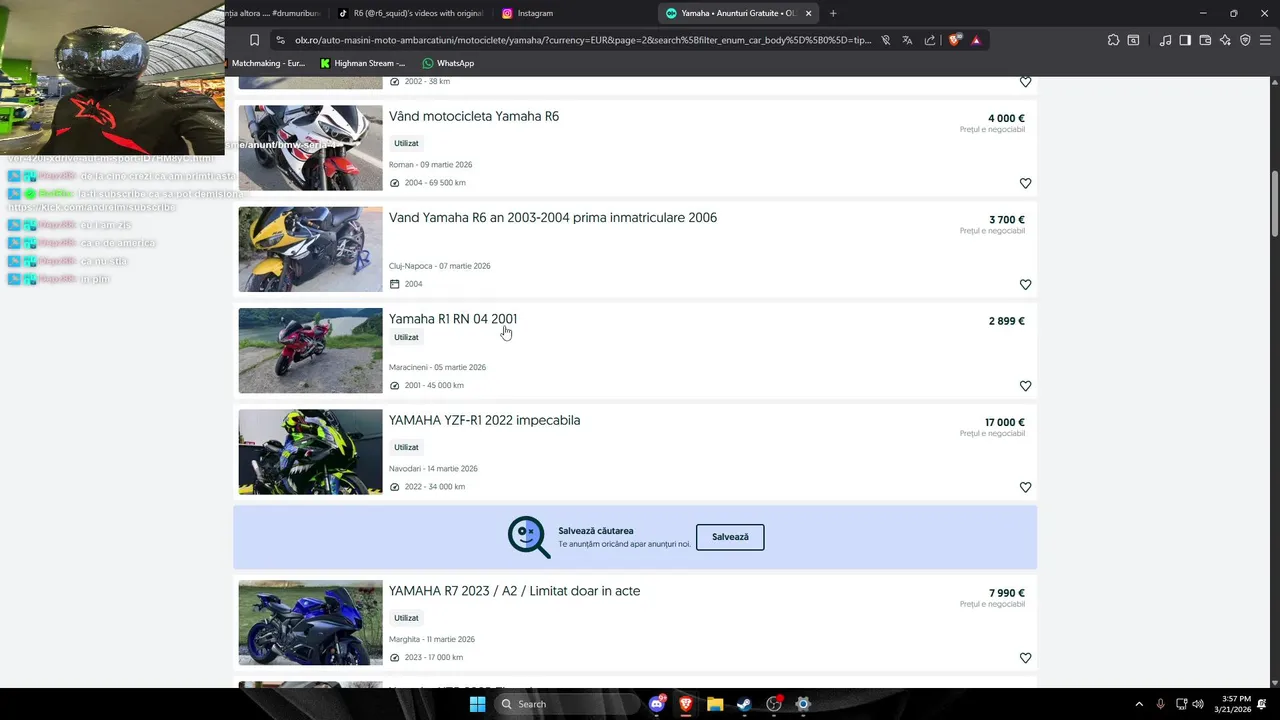Image resolution: width=1280 pixels, height=720 pixels.
Task: Open Vand Yamaha R6 an 2003-2004 listing title
Action: (x=553, y=217)
